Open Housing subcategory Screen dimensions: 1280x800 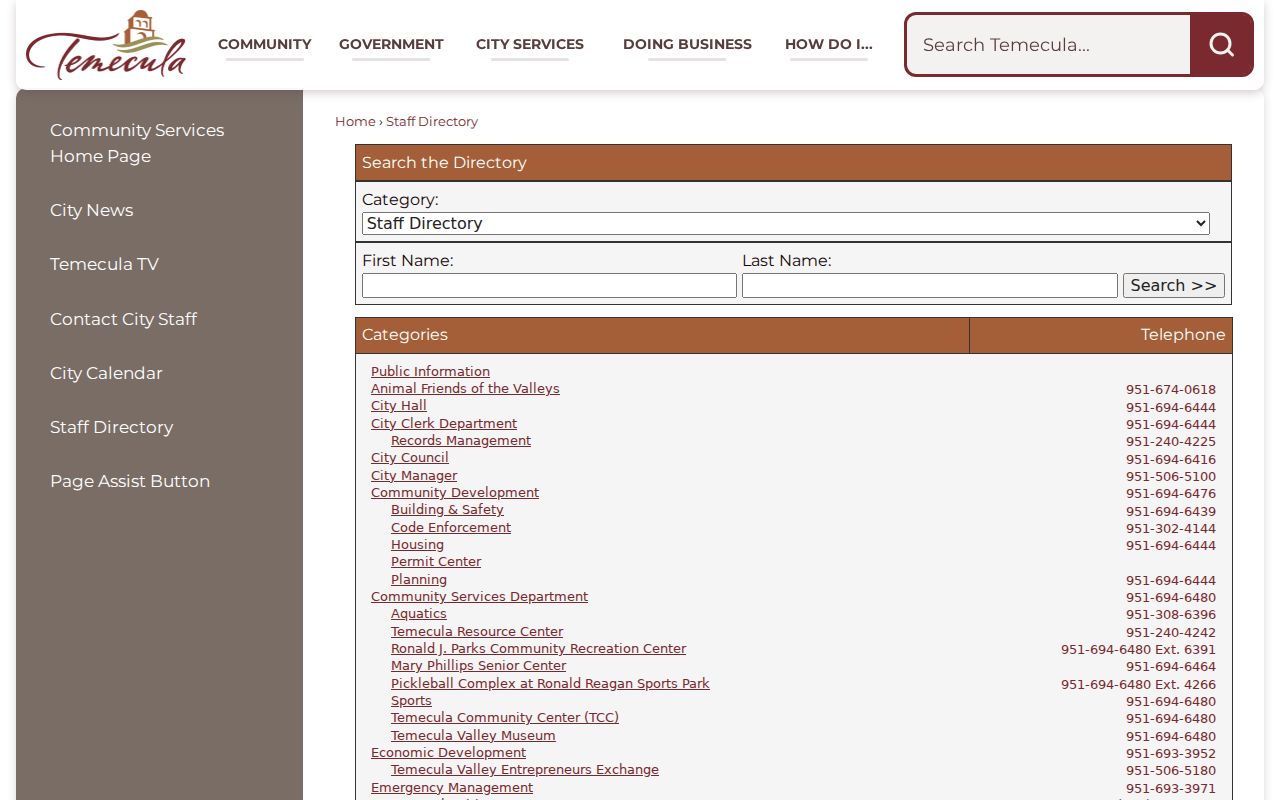click(417, 544)
